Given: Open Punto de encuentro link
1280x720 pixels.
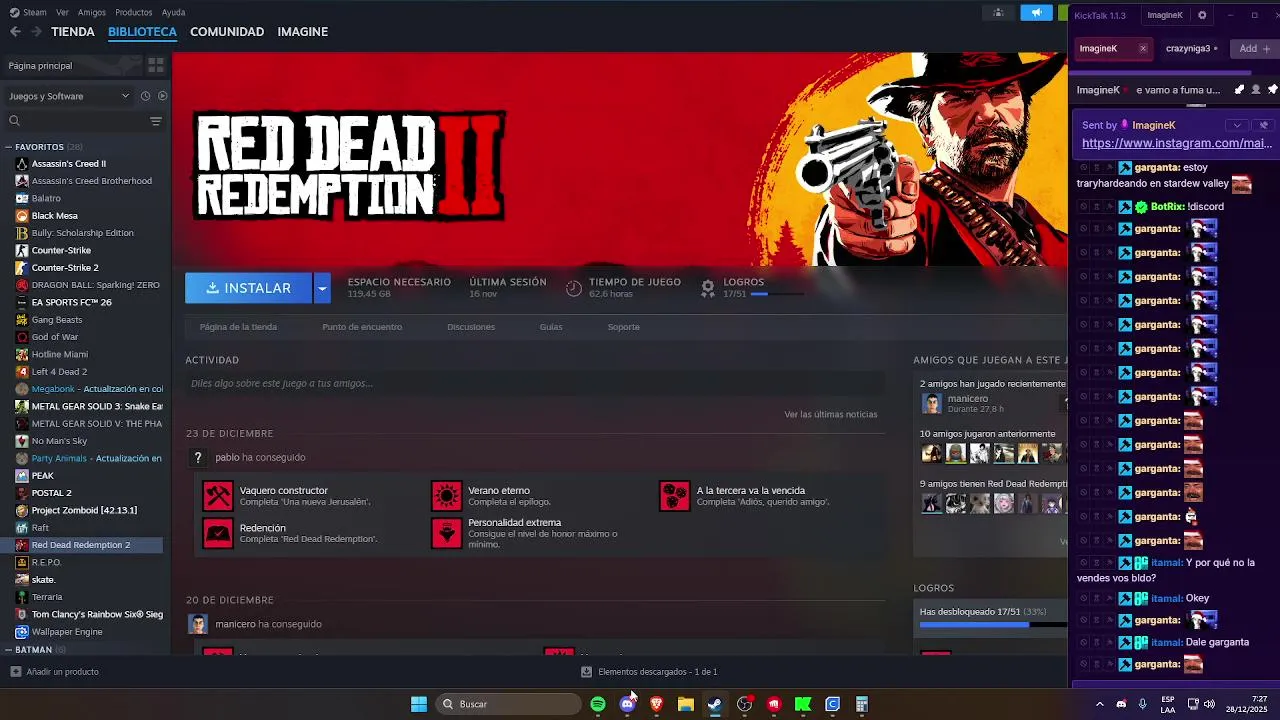Looking at the screenshot, I should pyautogui.click(x=362, y=327).
